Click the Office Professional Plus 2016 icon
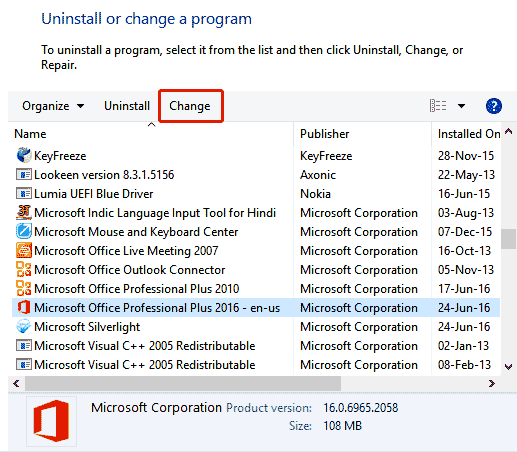The width and height of the screenshot is (517, 452). pyautogui.click(x=24, y=307)
